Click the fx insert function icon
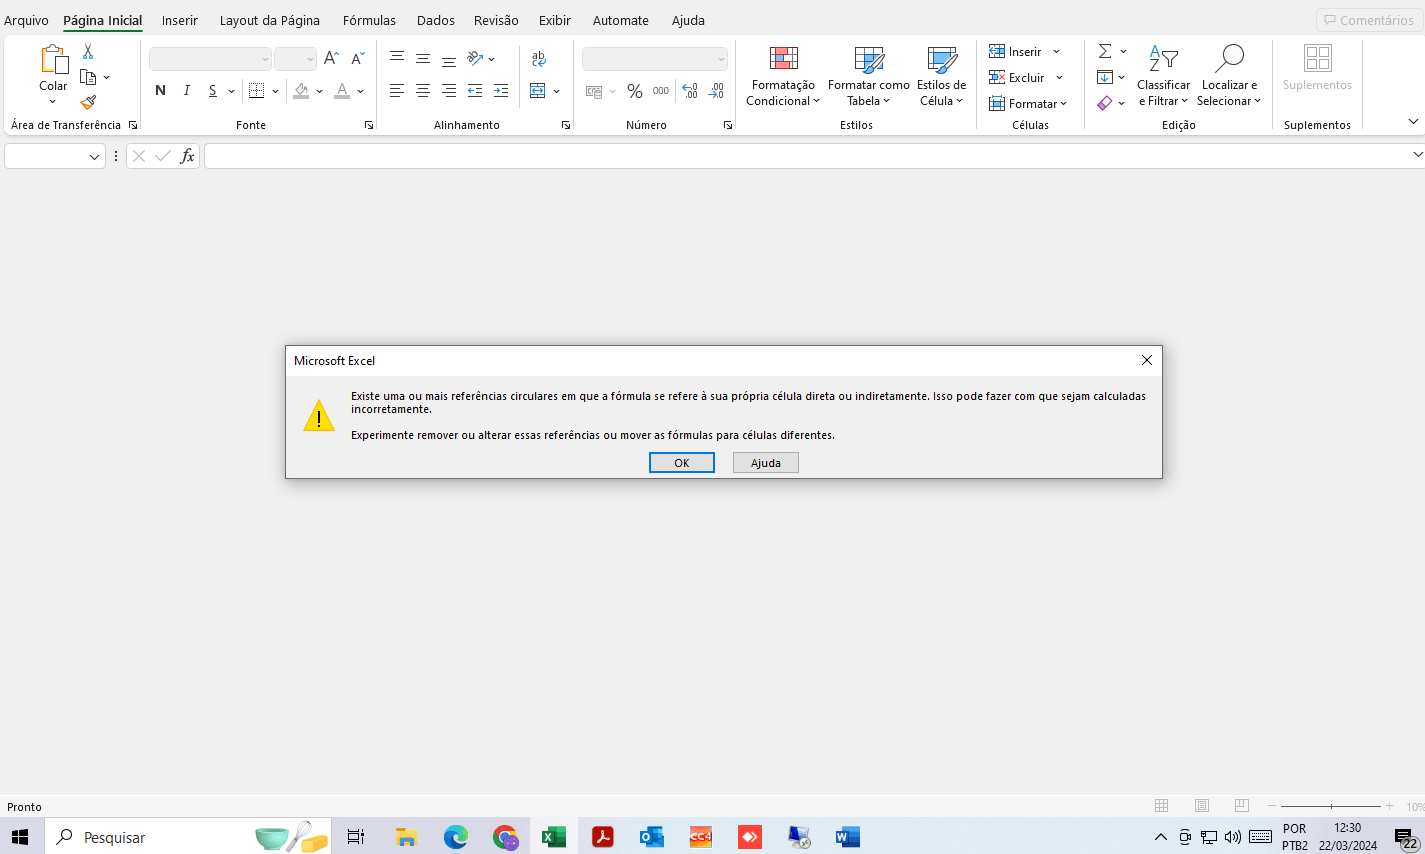1425x854 pixels. [187, 156]
